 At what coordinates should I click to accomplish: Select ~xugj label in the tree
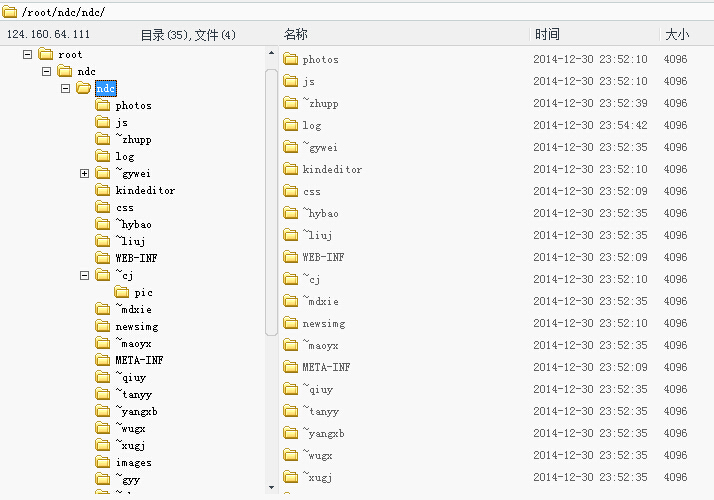click(130, 445)
